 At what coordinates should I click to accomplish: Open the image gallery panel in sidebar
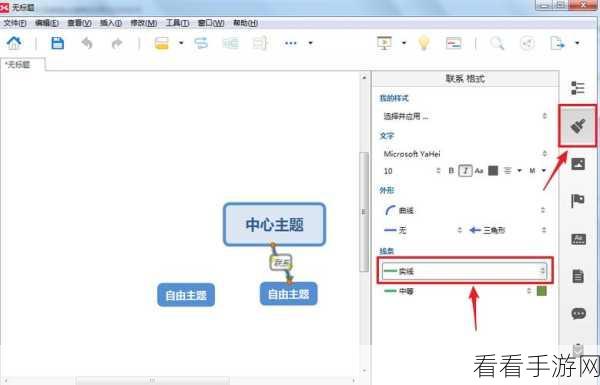click(578, 164)
